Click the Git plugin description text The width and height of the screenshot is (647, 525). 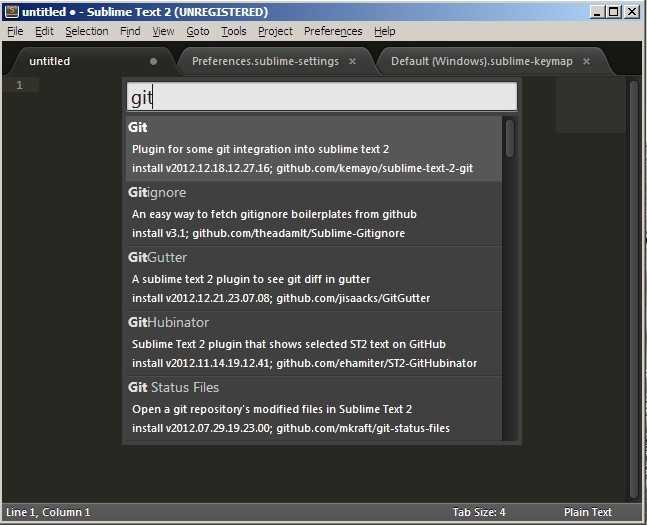260,149
